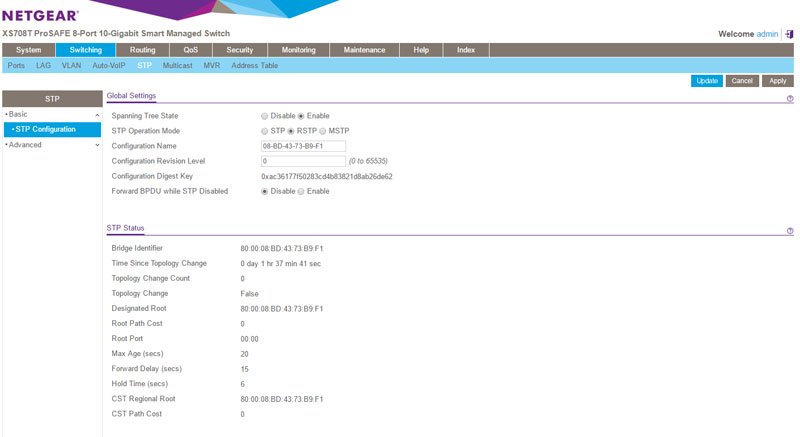Open help icon for STP Status section
The width and height of the screenshot is (800, 437).
point(790,231)
